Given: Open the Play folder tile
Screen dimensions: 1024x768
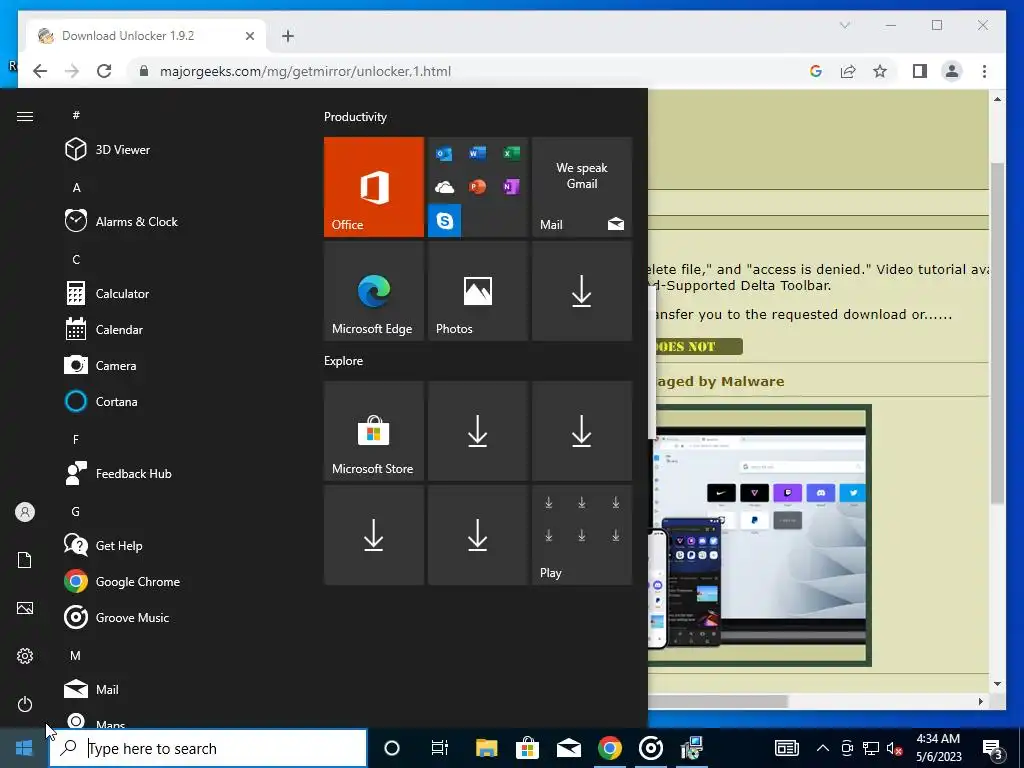Looking at the screenshot, I should [x=582, y=535].
